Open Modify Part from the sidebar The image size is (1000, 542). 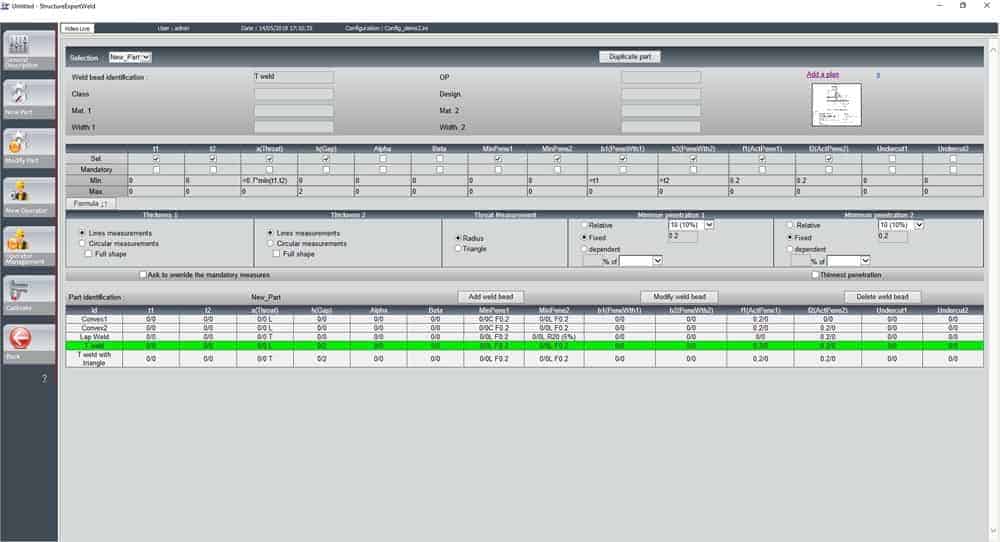[x=29, y=146]
